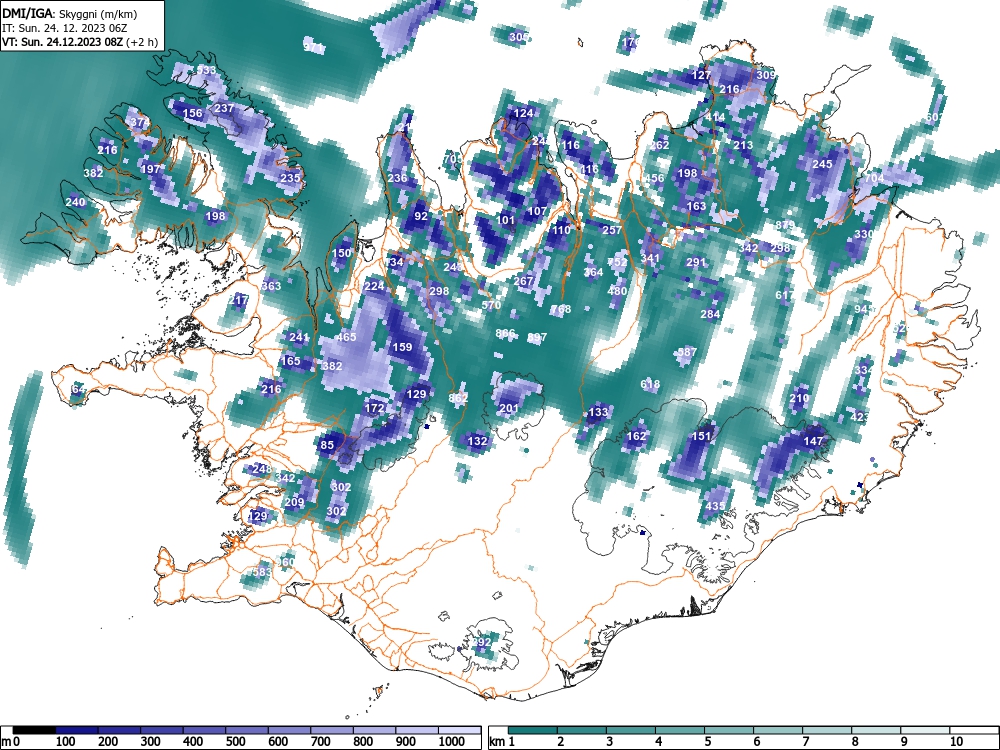Click the visibility value 150 on the map

[342, 253]
